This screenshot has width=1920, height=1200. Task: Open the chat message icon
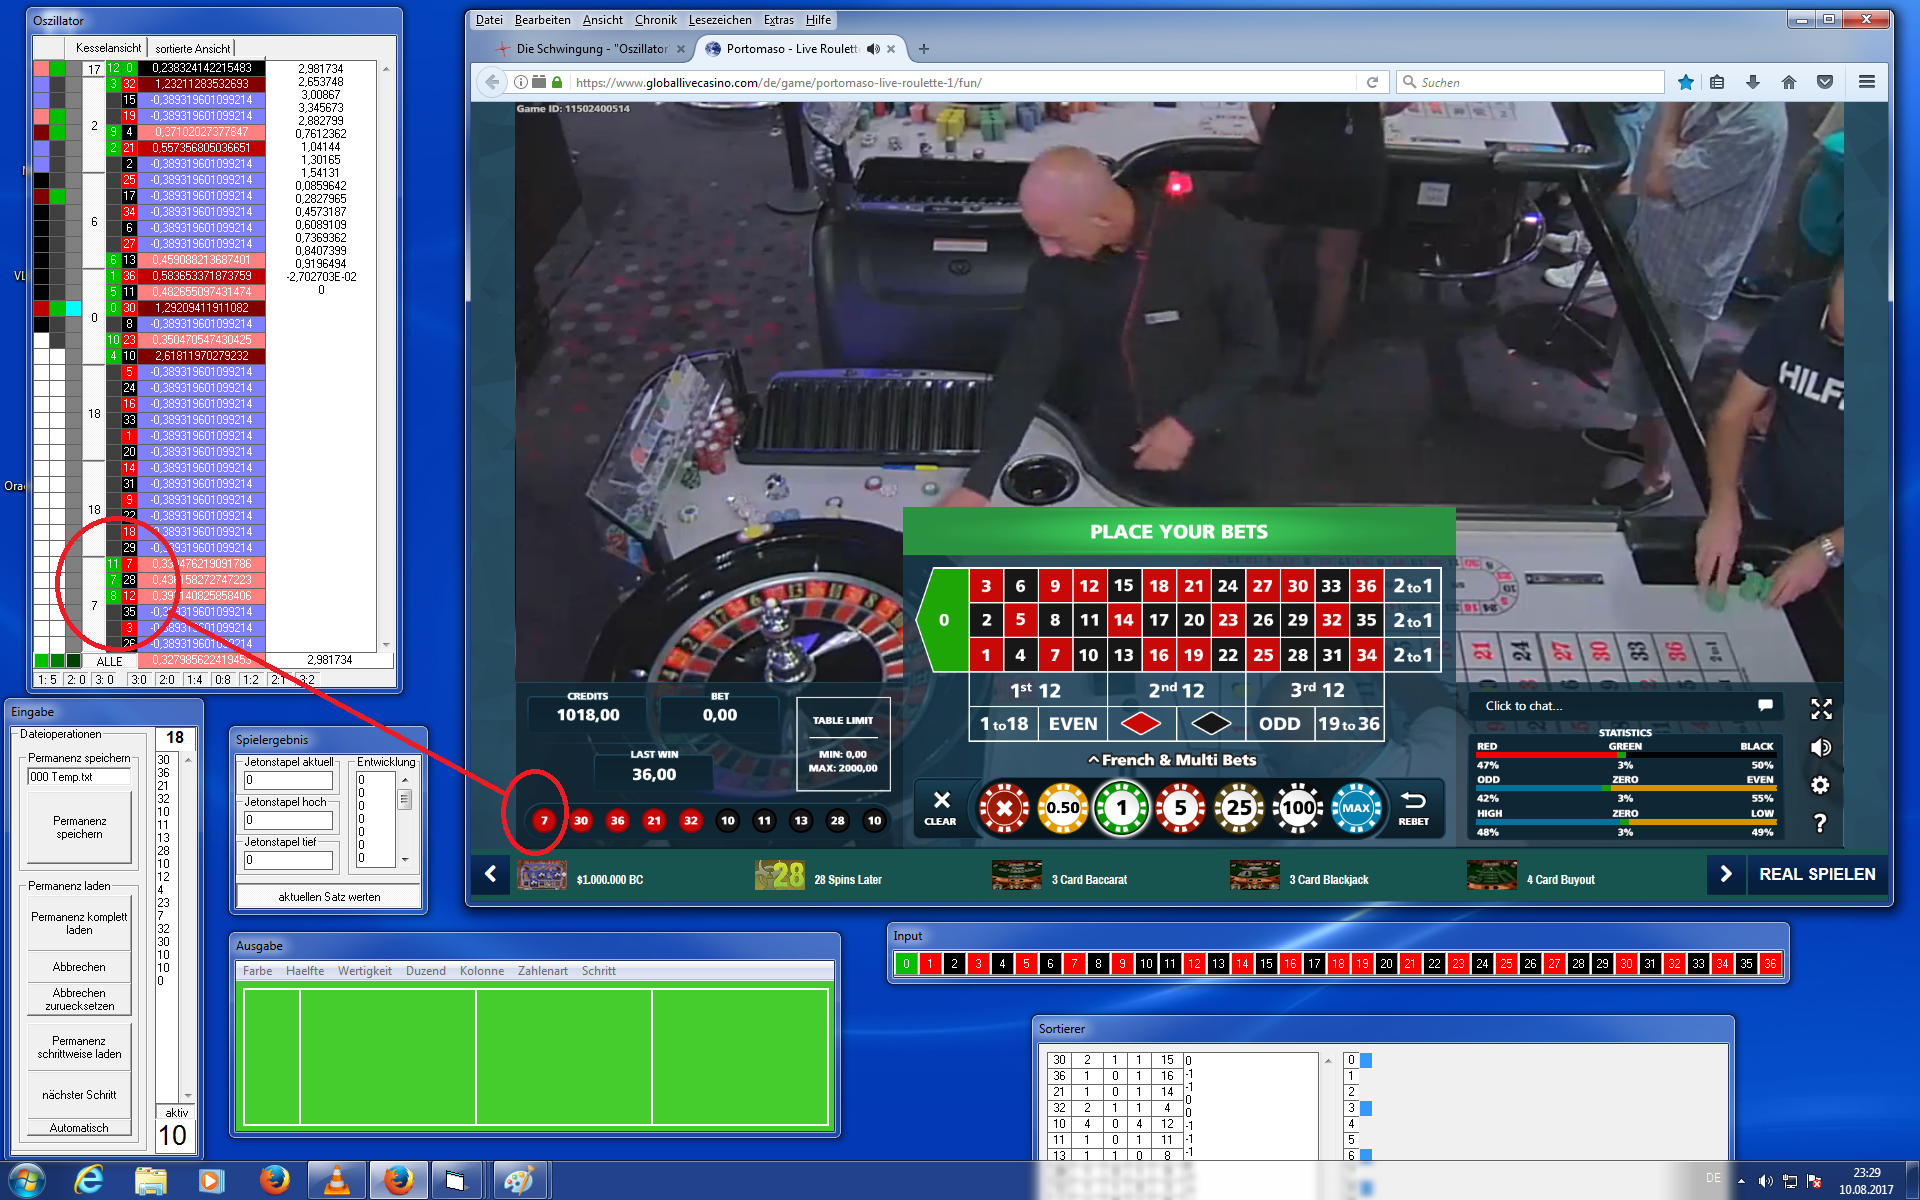[x=1765, y=706]
